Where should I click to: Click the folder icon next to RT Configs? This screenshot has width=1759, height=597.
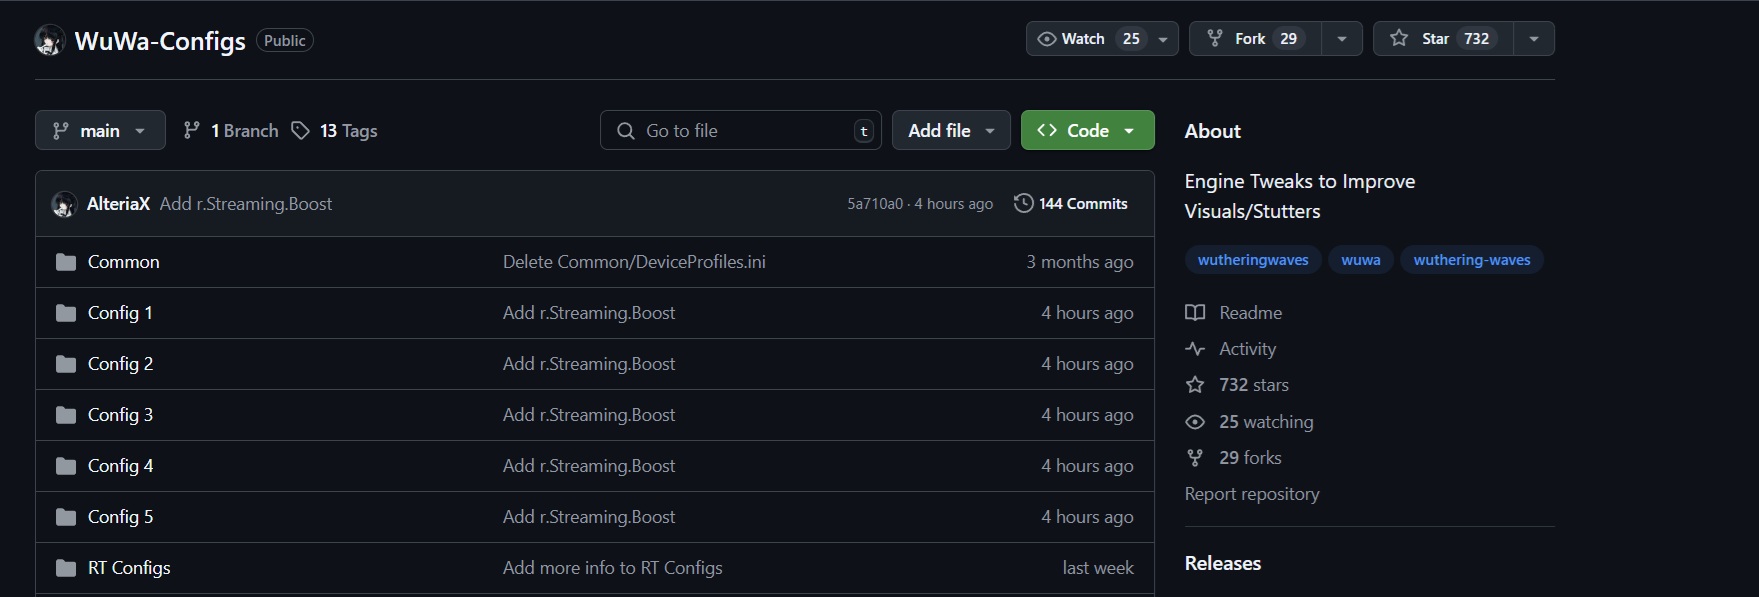66,568
